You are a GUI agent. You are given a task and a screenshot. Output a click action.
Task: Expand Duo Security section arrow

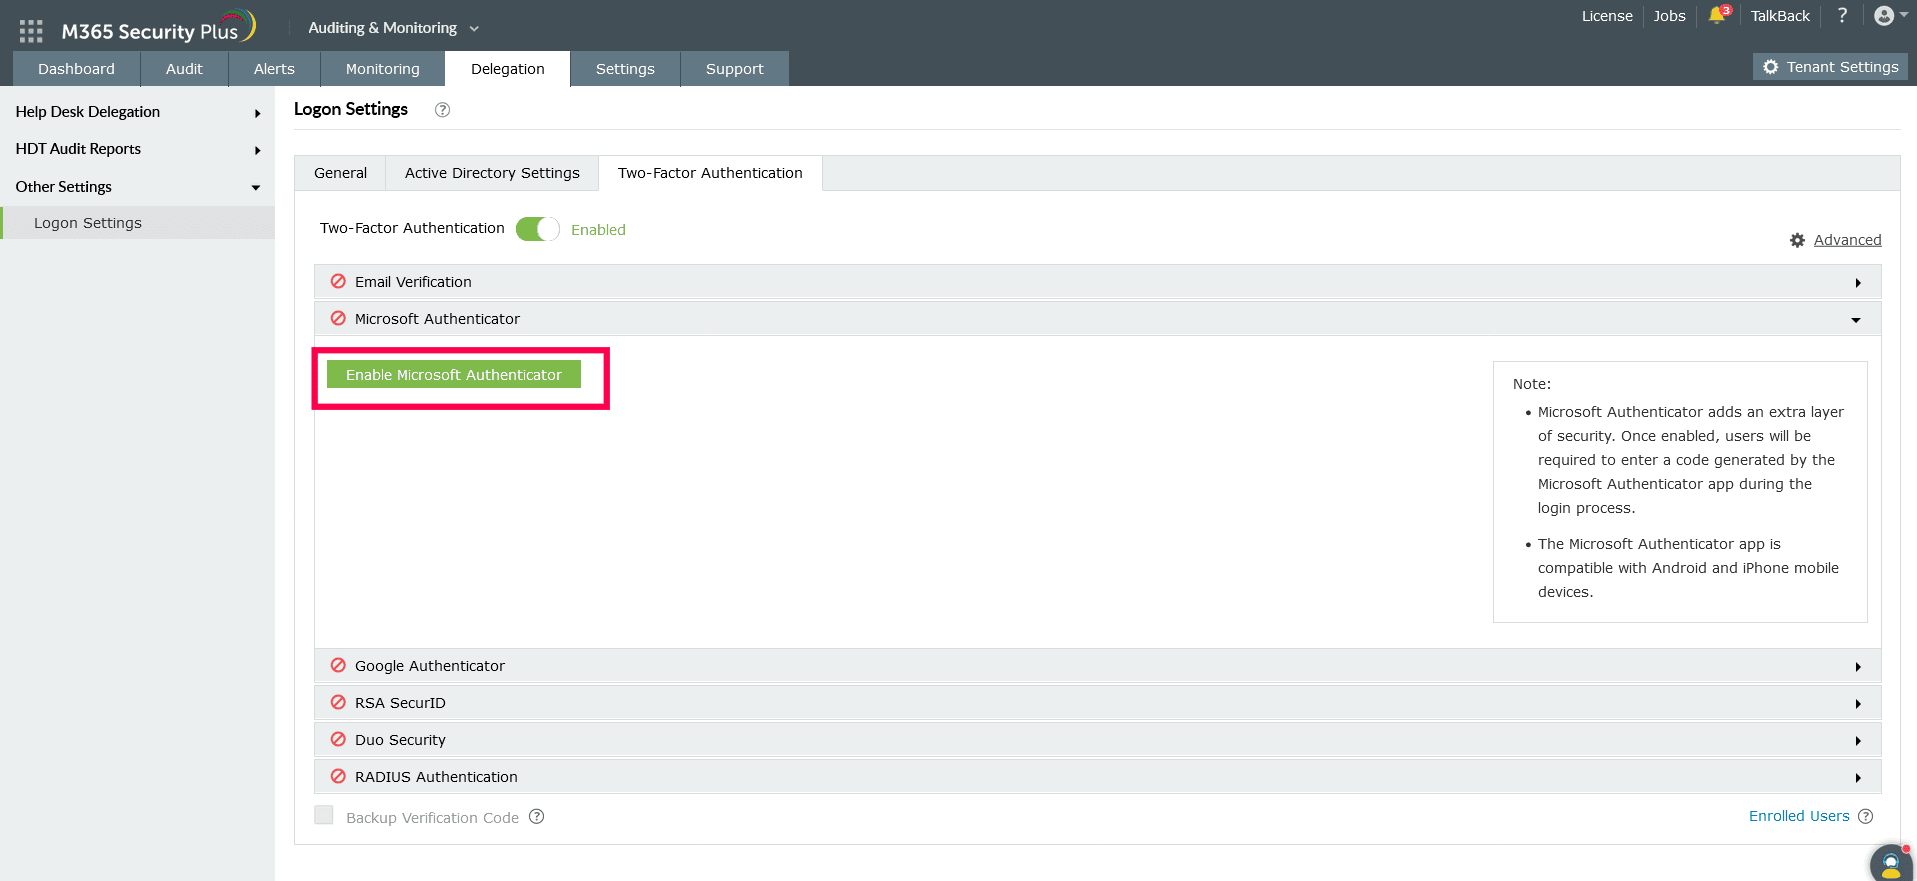click(x=1858, y=741)
